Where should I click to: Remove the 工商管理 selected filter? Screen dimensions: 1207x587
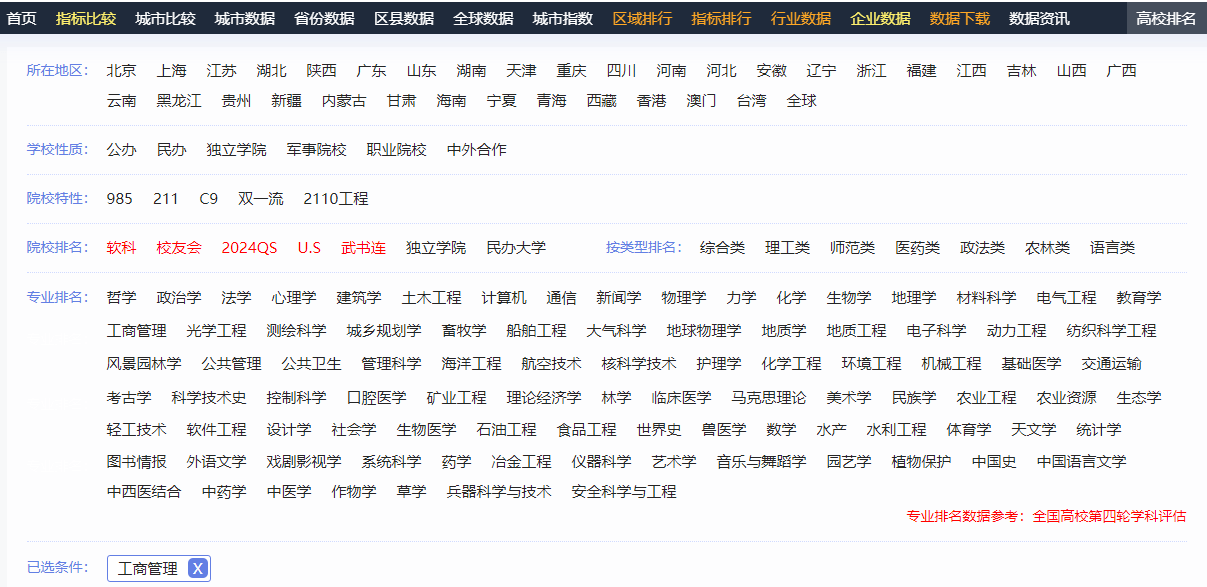pyautogui.click(x=197, y=568)
